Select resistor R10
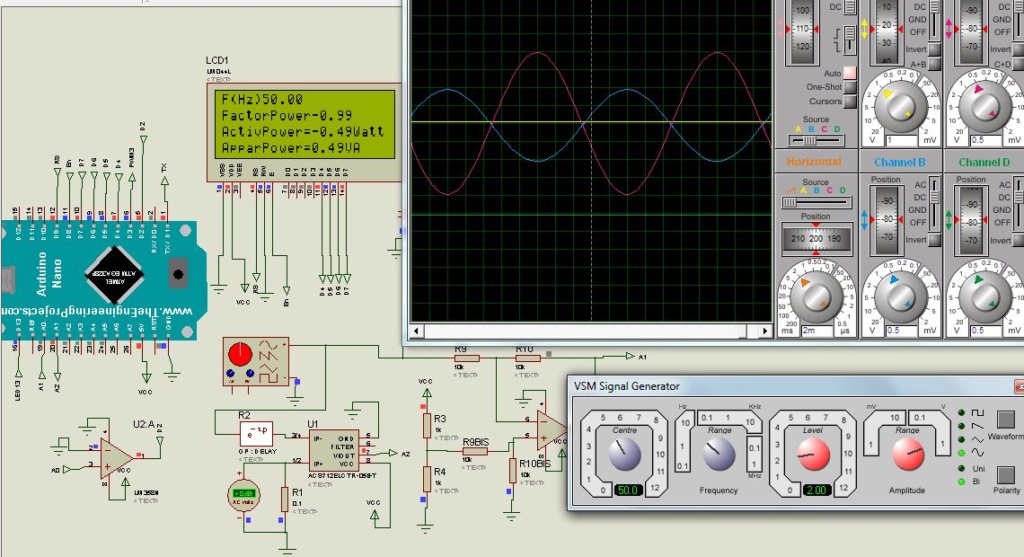1024x557 pixels. click(x=527, y=358)
